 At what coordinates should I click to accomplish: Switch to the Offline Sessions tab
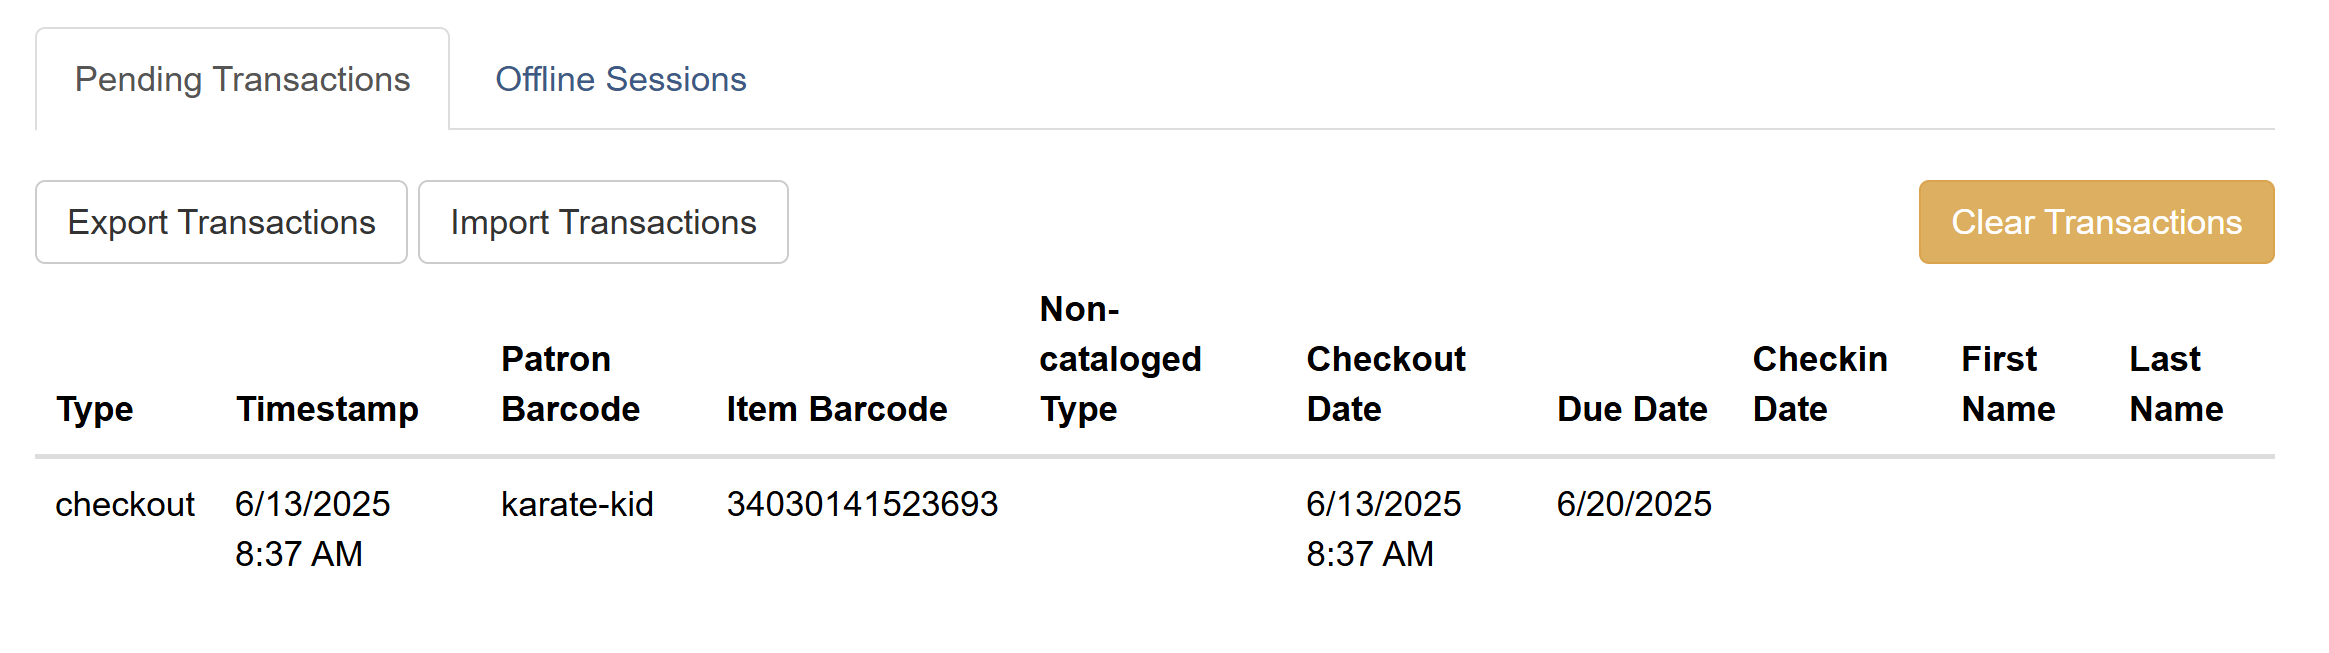(619, 79)
